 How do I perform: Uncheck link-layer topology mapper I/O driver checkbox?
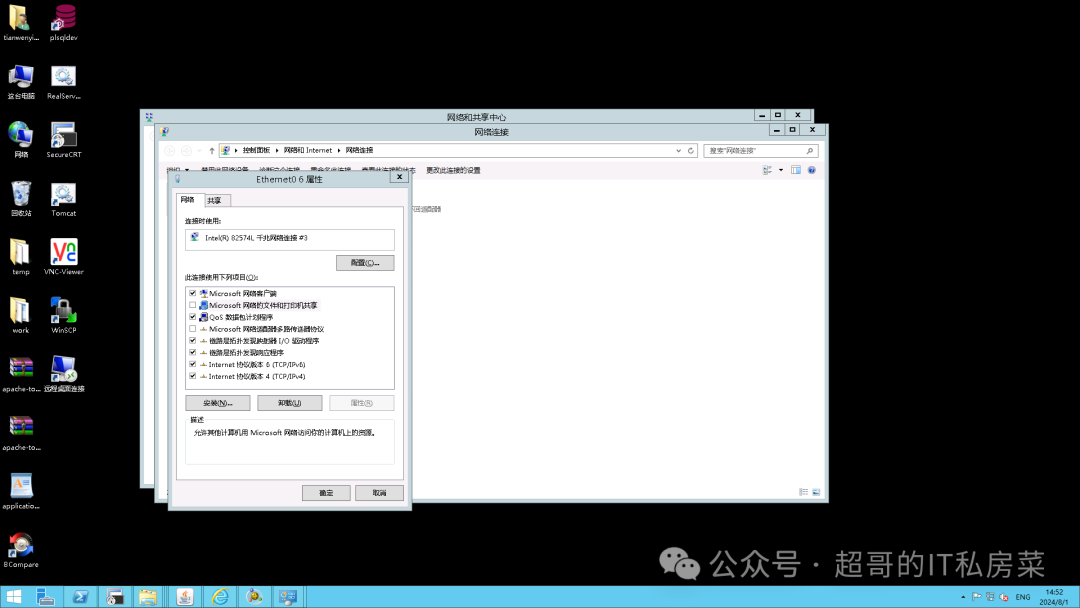coord(193,341)
